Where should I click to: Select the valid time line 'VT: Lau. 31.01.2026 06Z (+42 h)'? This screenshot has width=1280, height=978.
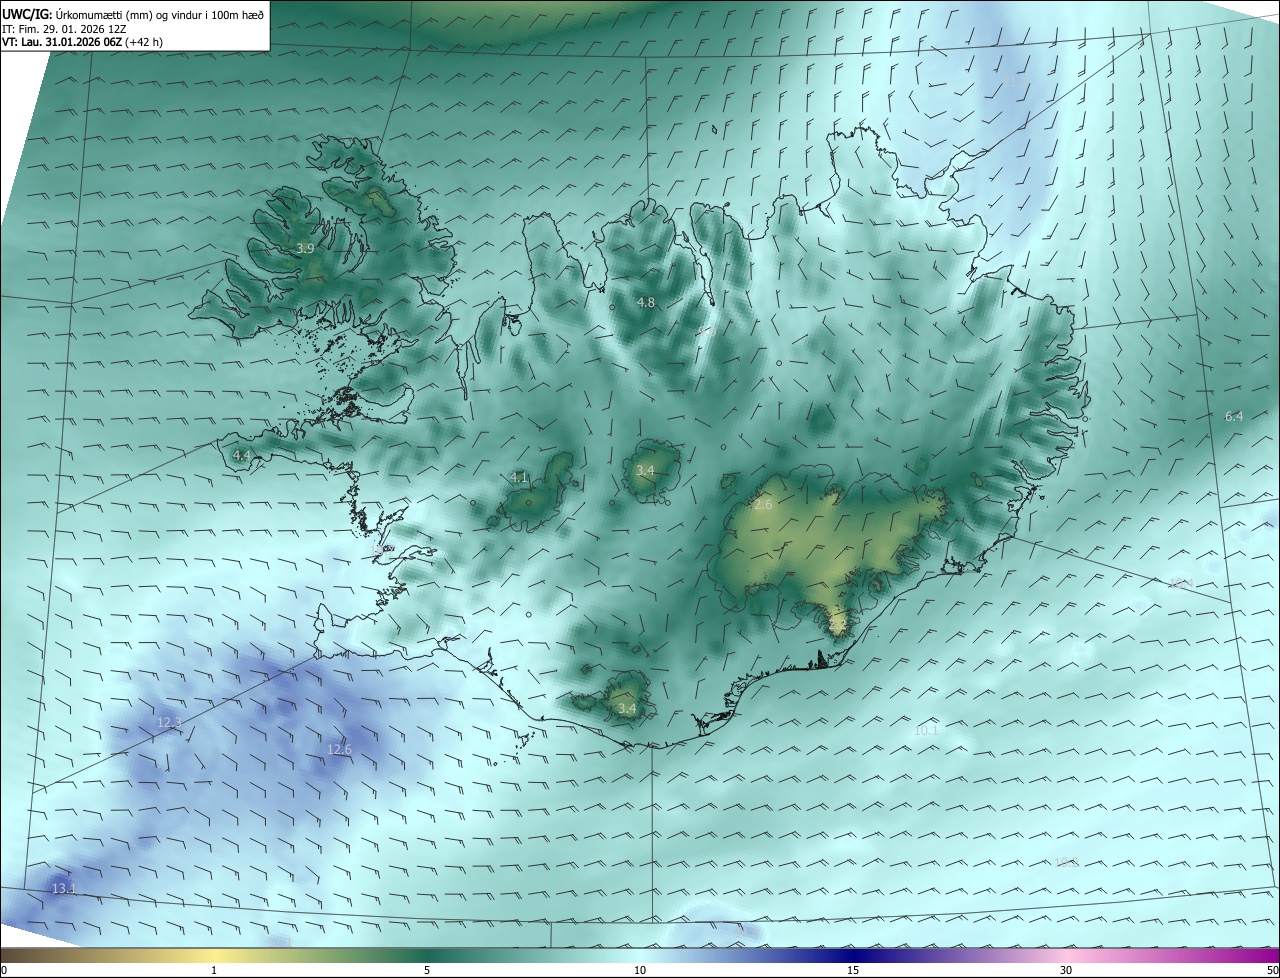coord(83,43)
